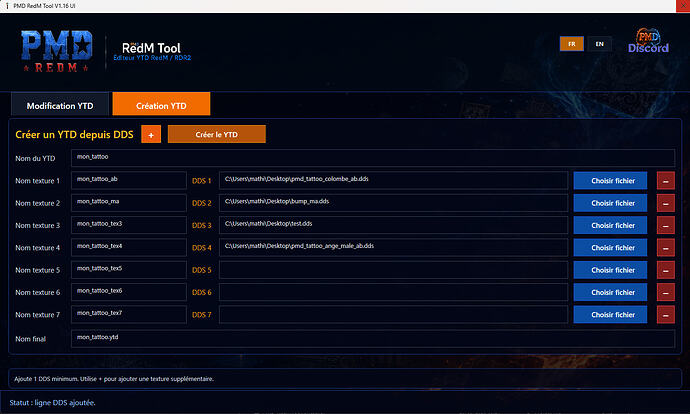Image resolution: width=690 pixels, height=414 pixels.
Task: Click the empty DDS 6 path field
Action: (393, 292)
